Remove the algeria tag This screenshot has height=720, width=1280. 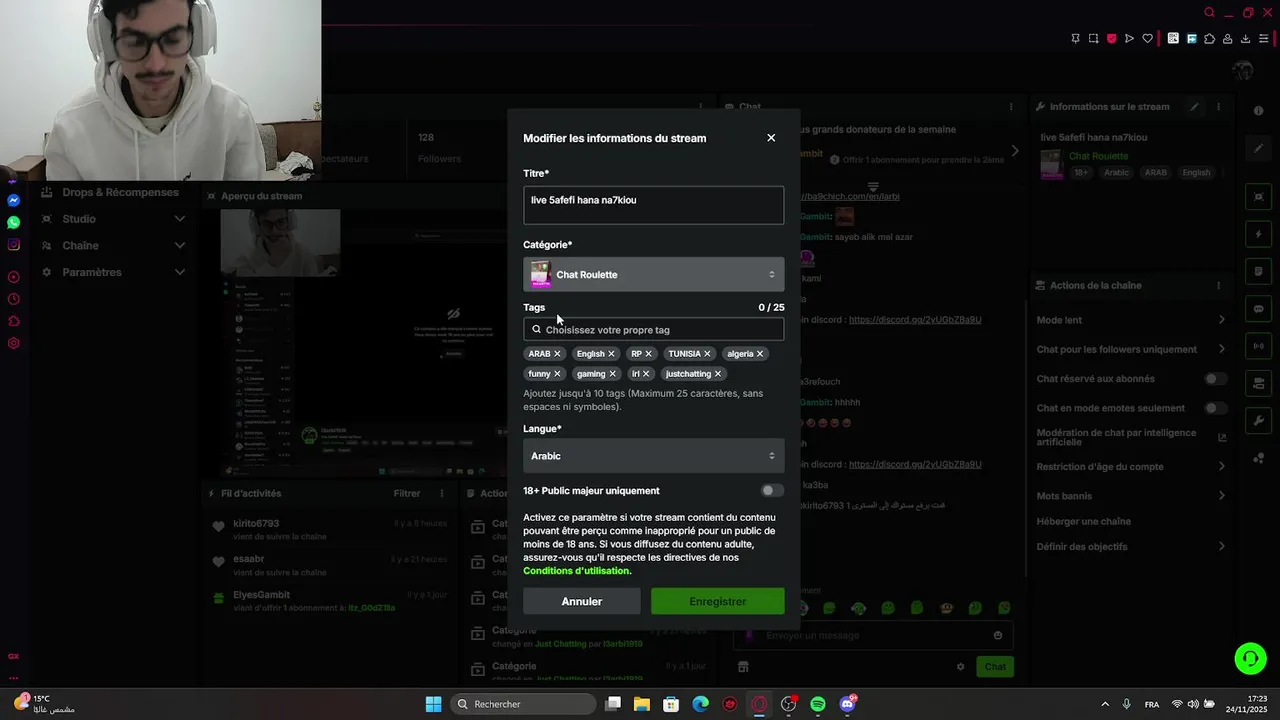pyautogui.click(x=760, y=354)
